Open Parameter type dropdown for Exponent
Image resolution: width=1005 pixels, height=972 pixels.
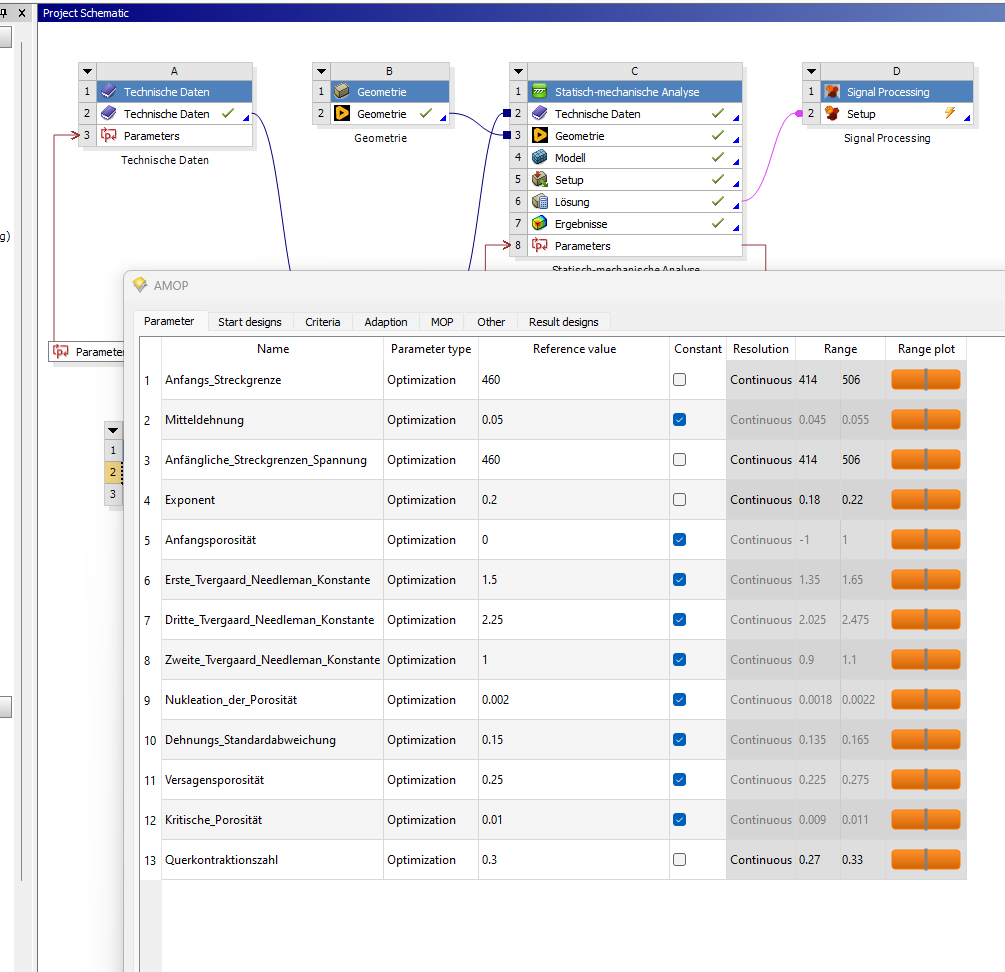click(430, 500)
